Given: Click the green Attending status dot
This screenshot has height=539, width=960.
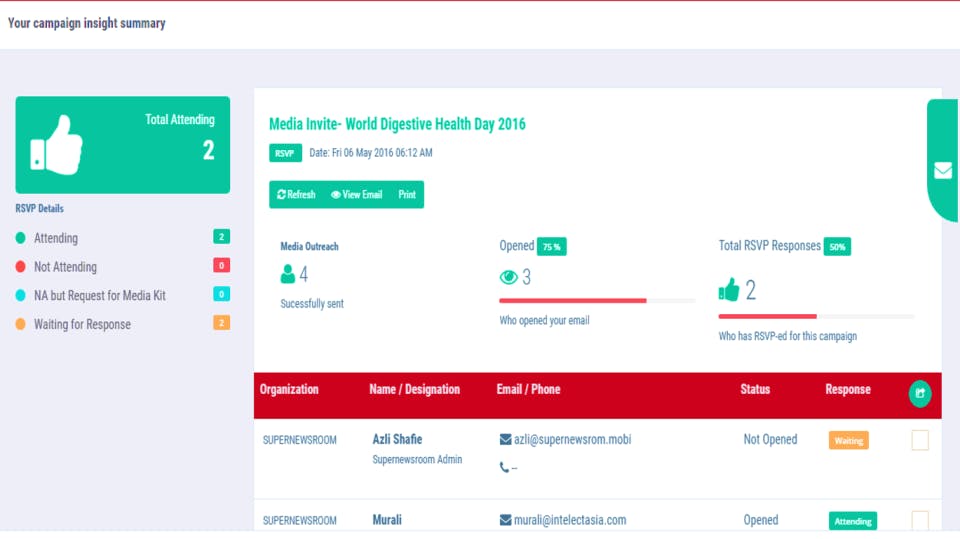Looking at the screenshot, I should coord(21,238).
